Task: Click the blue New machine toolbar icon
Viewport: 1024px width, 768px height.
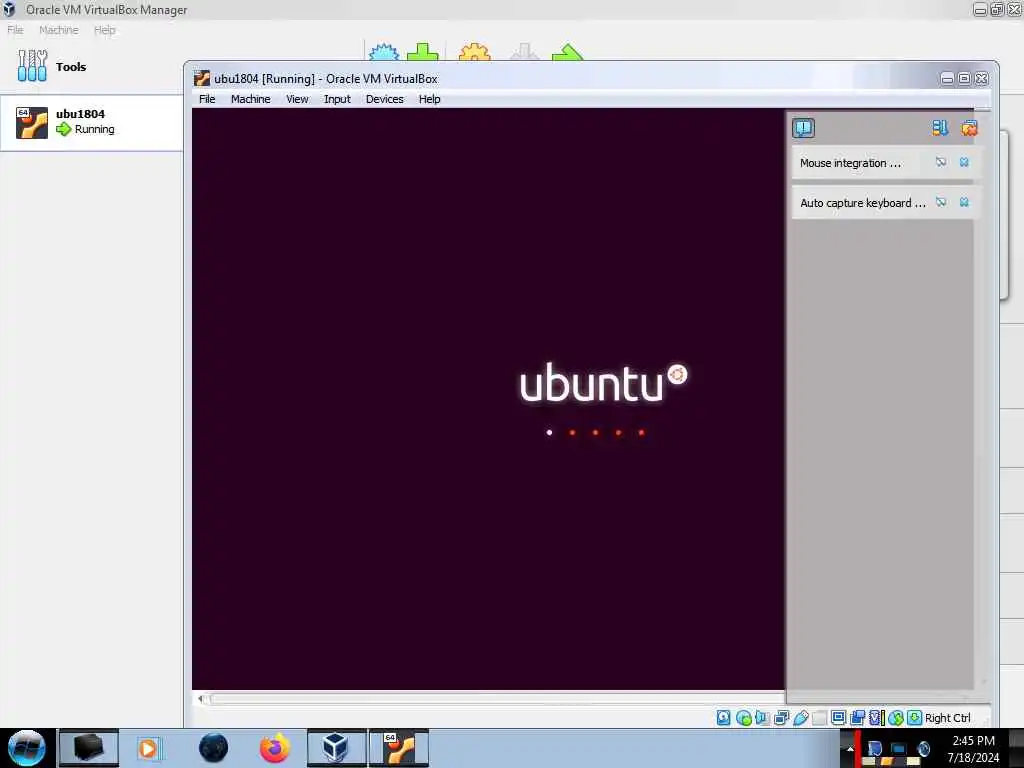Action: [x=383, y=52]
